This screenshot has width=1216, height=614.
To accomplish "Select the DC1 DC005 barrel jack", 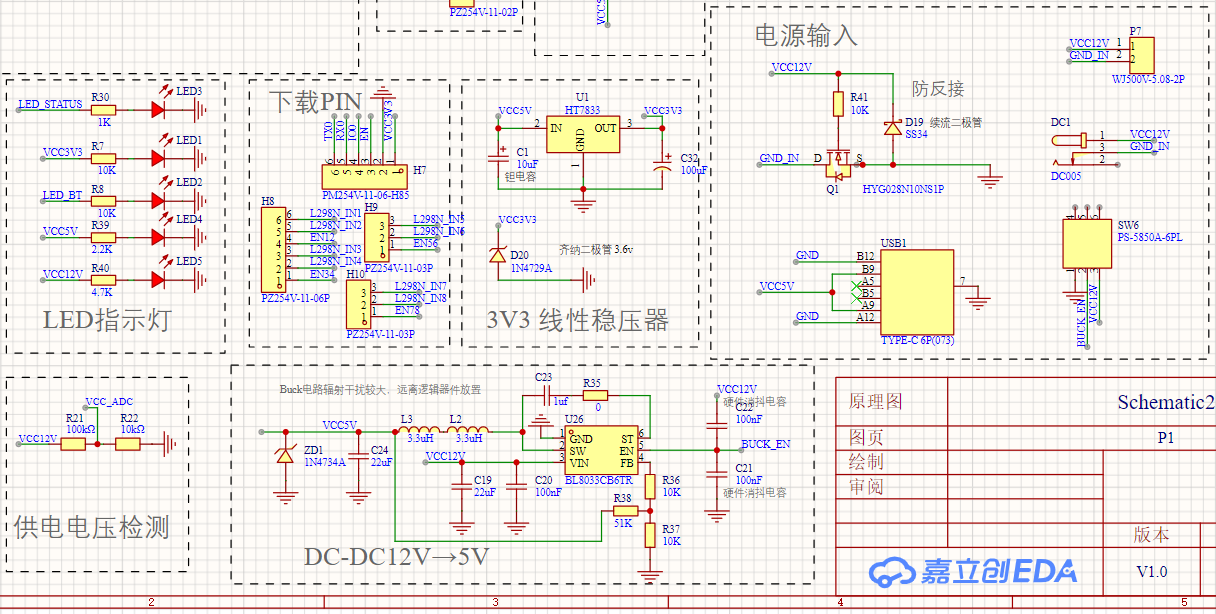I will 1068,148.
